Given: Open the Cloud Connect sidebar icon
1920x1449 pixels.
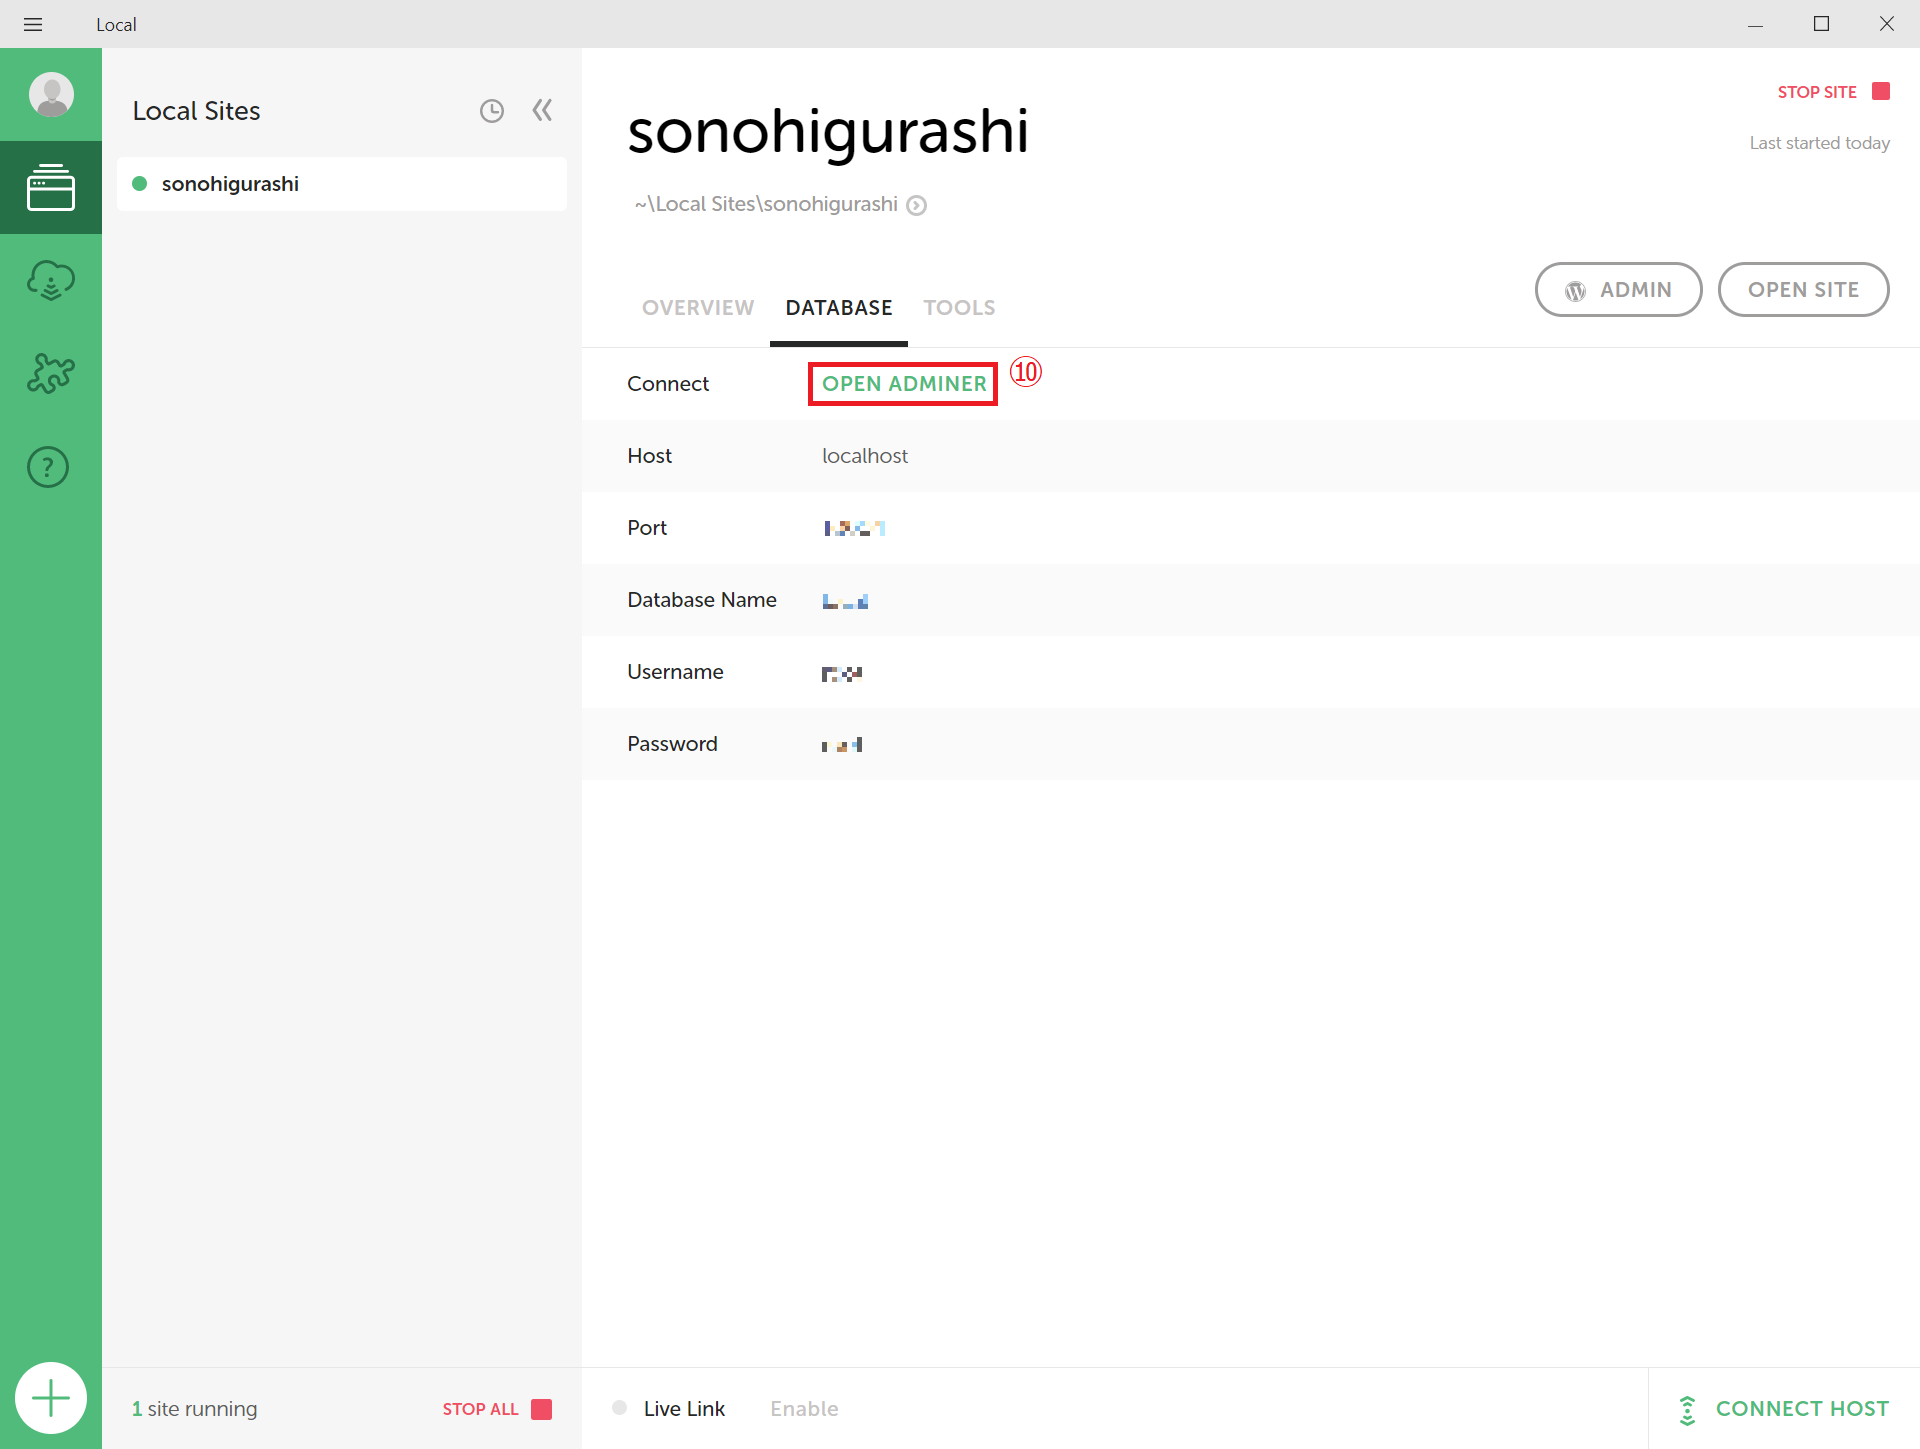Looking at the screenshot, I should tap(51, 281).
